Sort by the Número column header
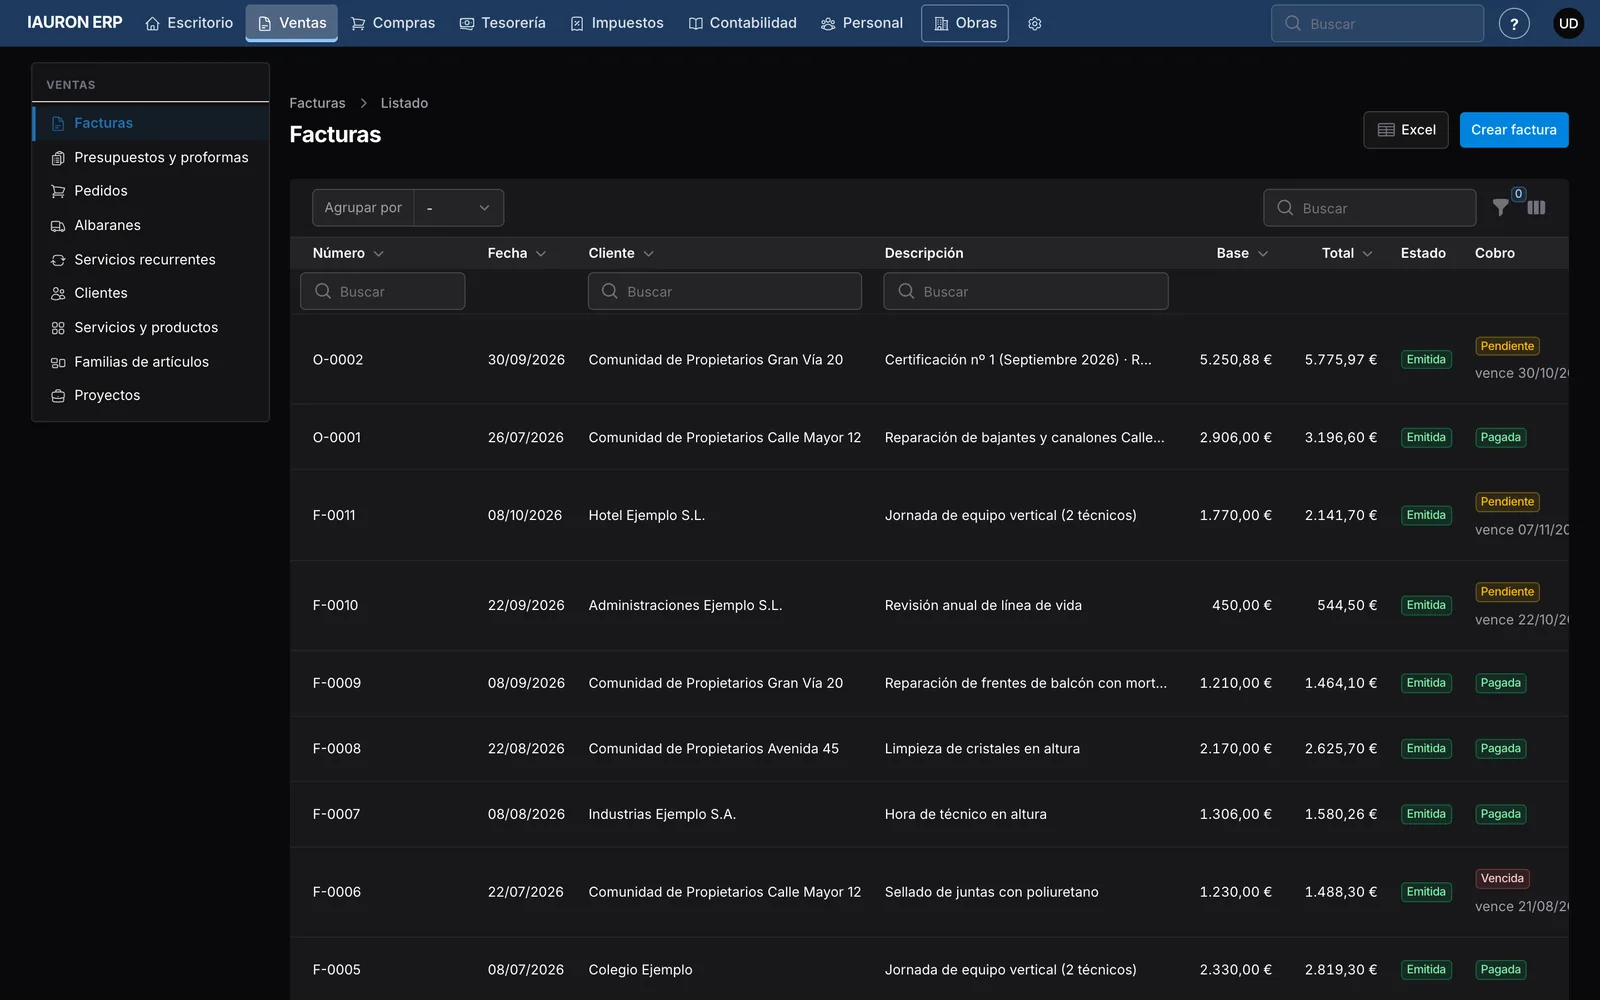Viewport: 1600px width, 1000px height. pos(348,253)
